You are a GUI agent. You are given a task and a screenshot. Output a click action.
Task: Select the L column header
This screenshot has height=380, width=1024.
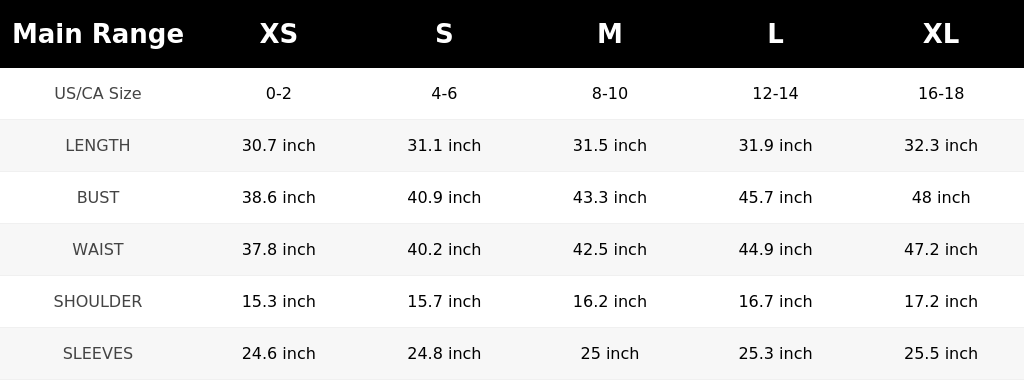tap(775, 34)
